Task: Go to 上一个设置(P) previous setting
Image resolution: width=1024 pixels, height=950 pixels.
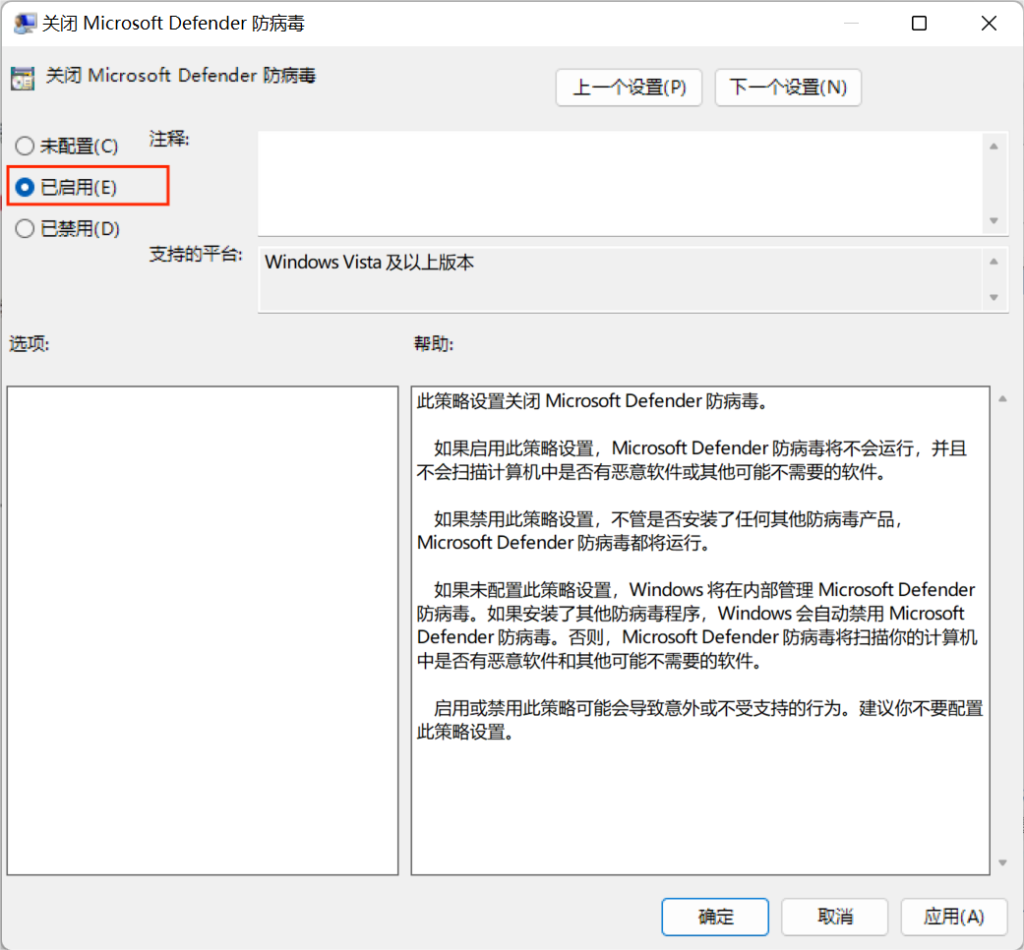Action: 629,87
